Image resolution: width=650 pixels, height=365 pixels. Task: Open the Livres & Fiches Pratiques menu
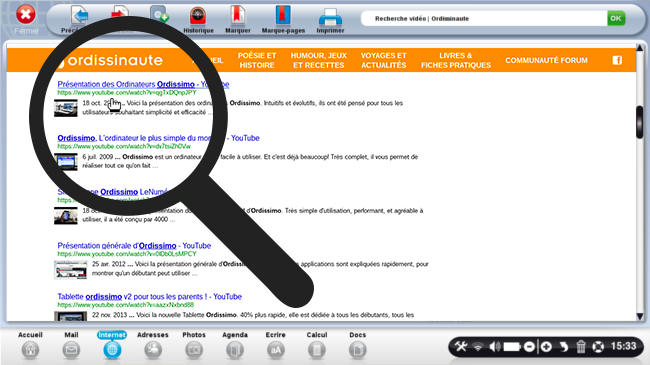(x=456, y=60)
